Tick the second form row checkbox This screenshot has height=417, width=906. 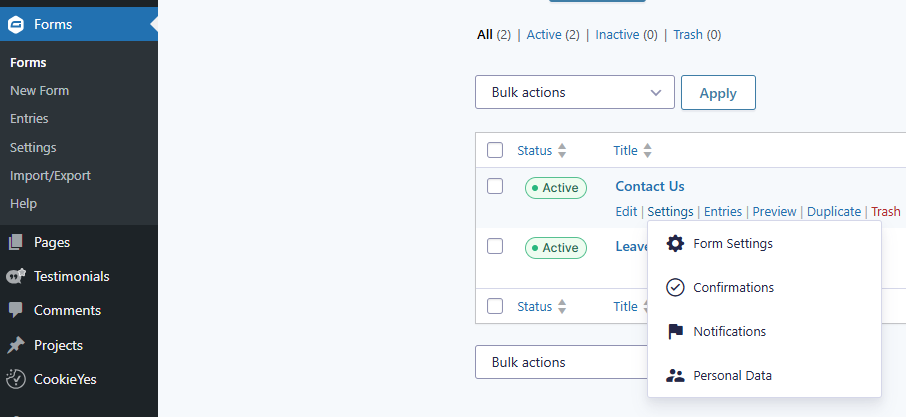pyautogui.click(x=495, y=246)
